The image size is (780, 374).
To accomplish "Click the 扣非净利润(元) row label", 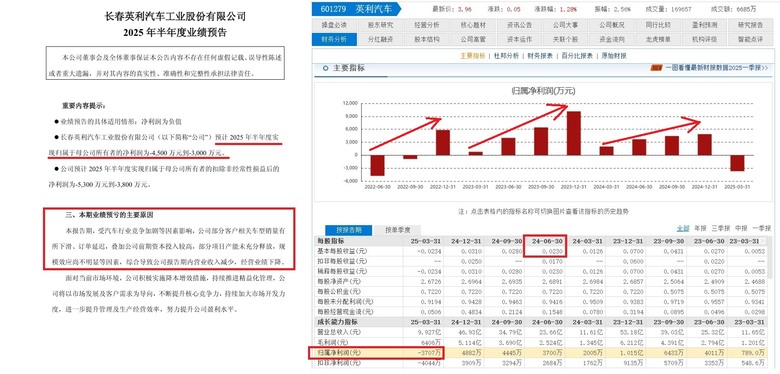I will click(338, 363).
